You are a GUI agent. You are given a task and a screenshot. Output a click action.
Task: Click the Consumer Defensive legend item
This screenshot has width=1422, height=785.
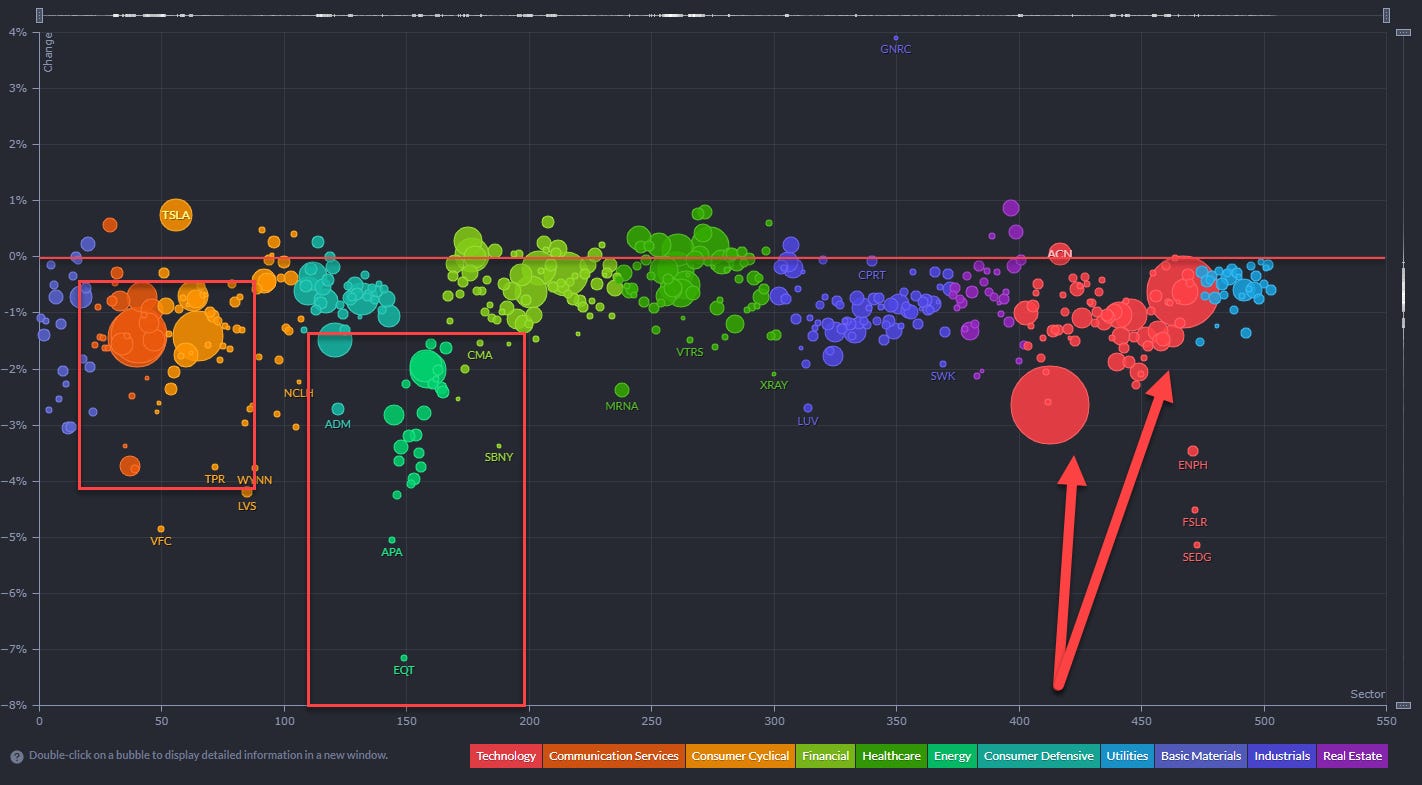[1038, 756]
